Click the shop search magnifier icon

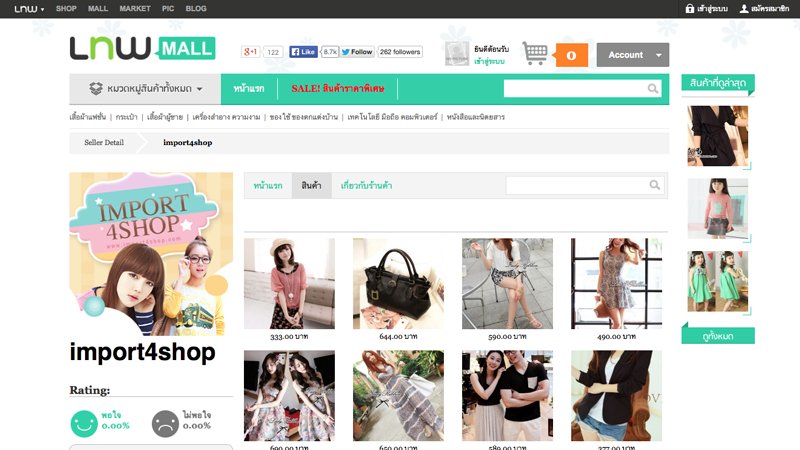click(x=655, y=185)
